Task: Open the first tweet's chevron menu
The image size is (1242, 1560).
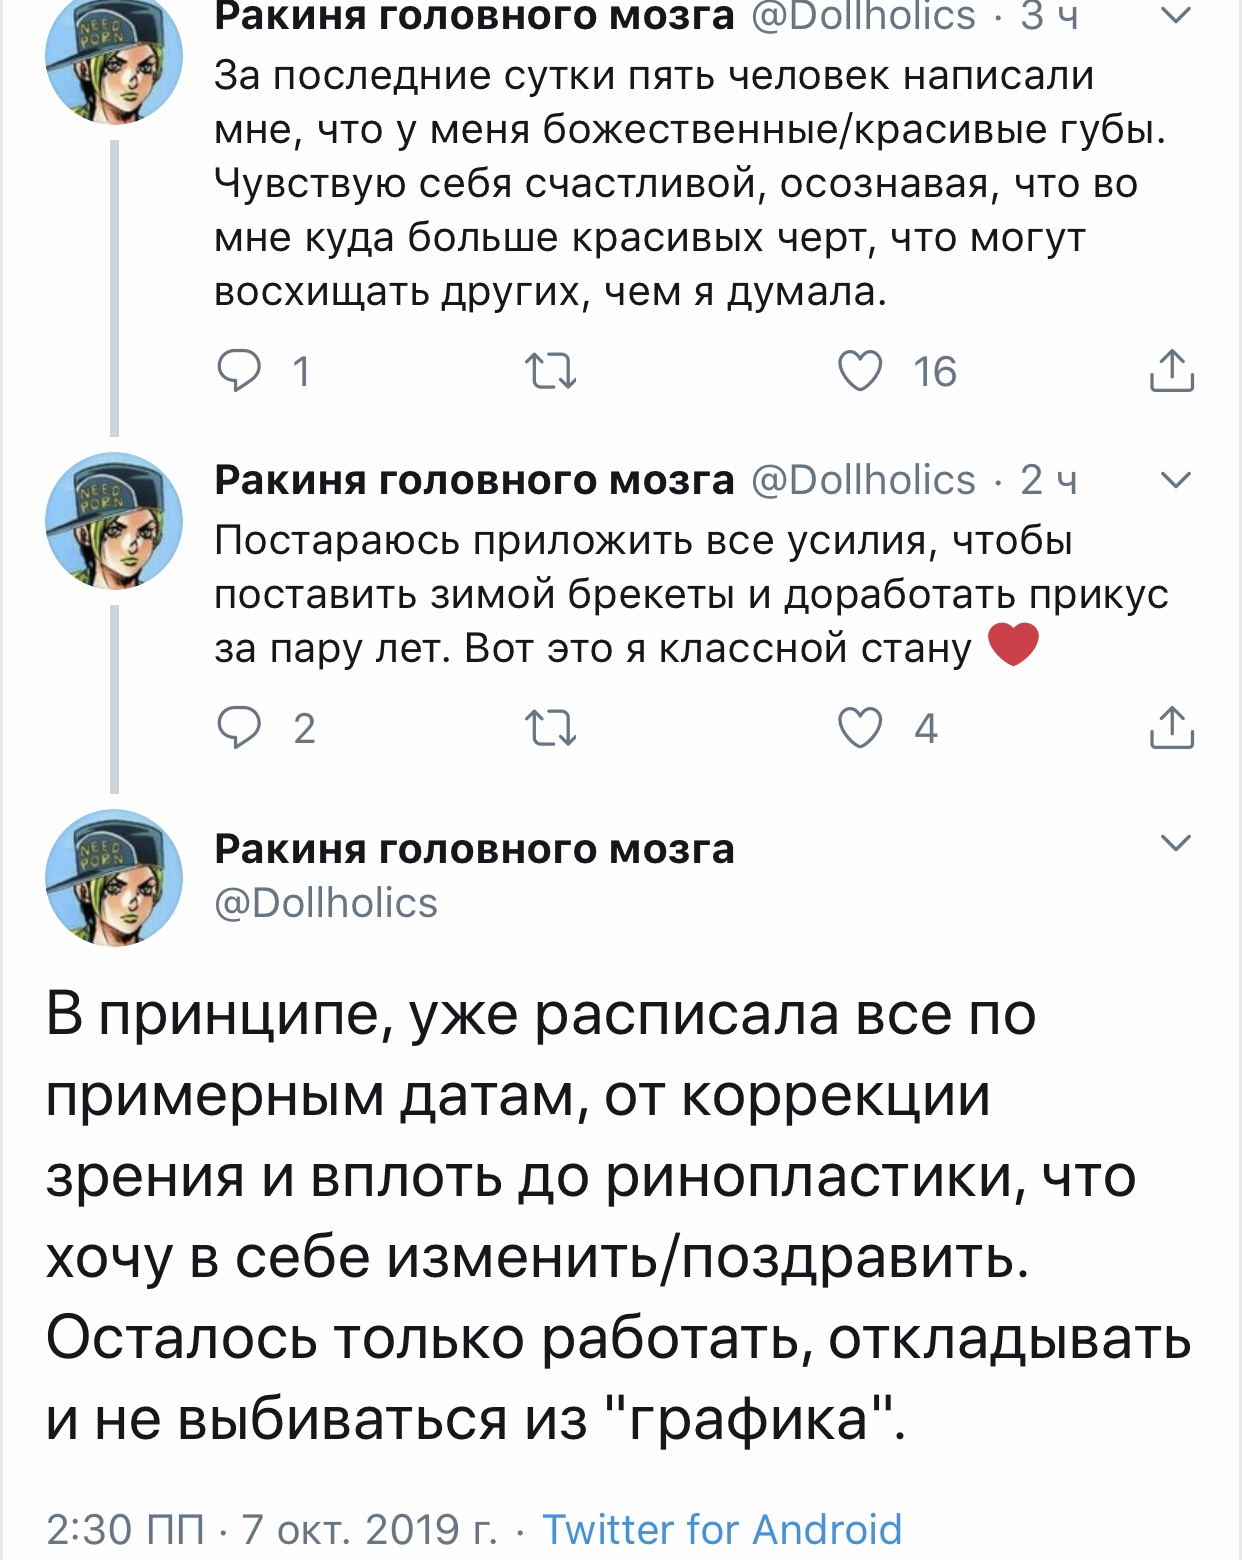Action: (x=1176, y=16)
